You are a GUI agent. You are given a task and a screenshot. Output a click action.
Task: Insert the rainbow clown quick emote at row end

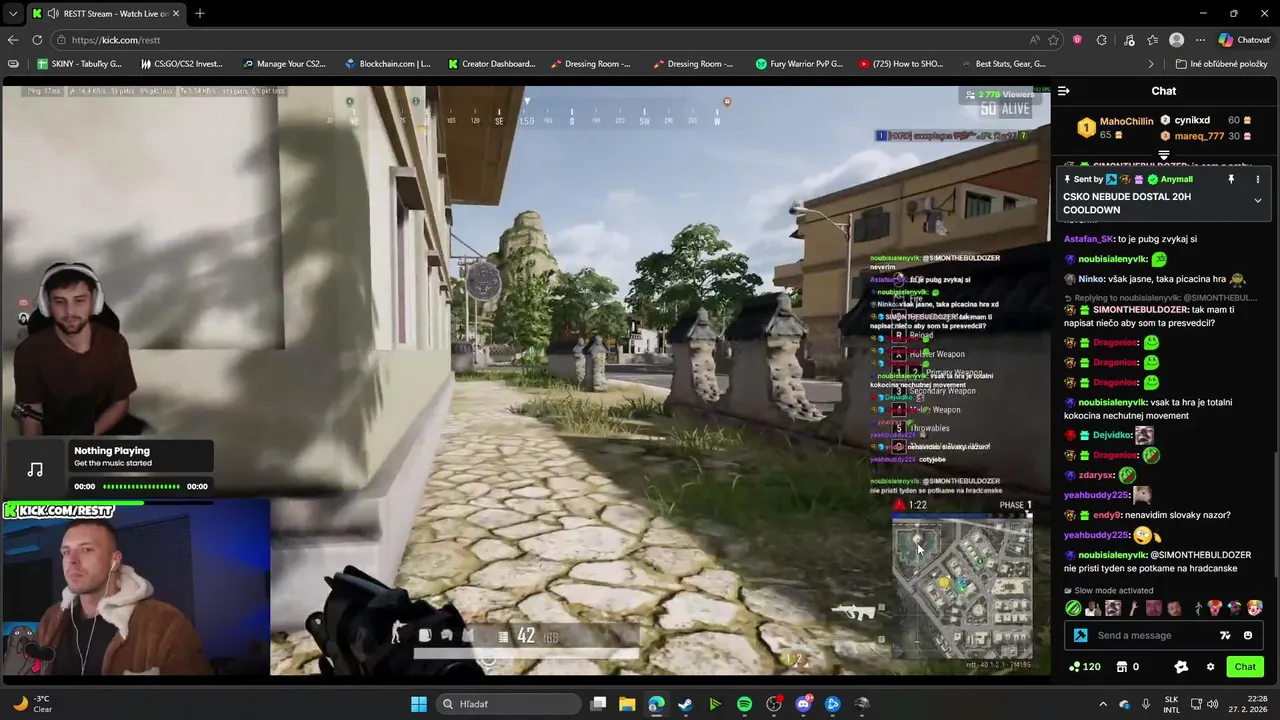pyautogui.click(x=1255, y=608)
